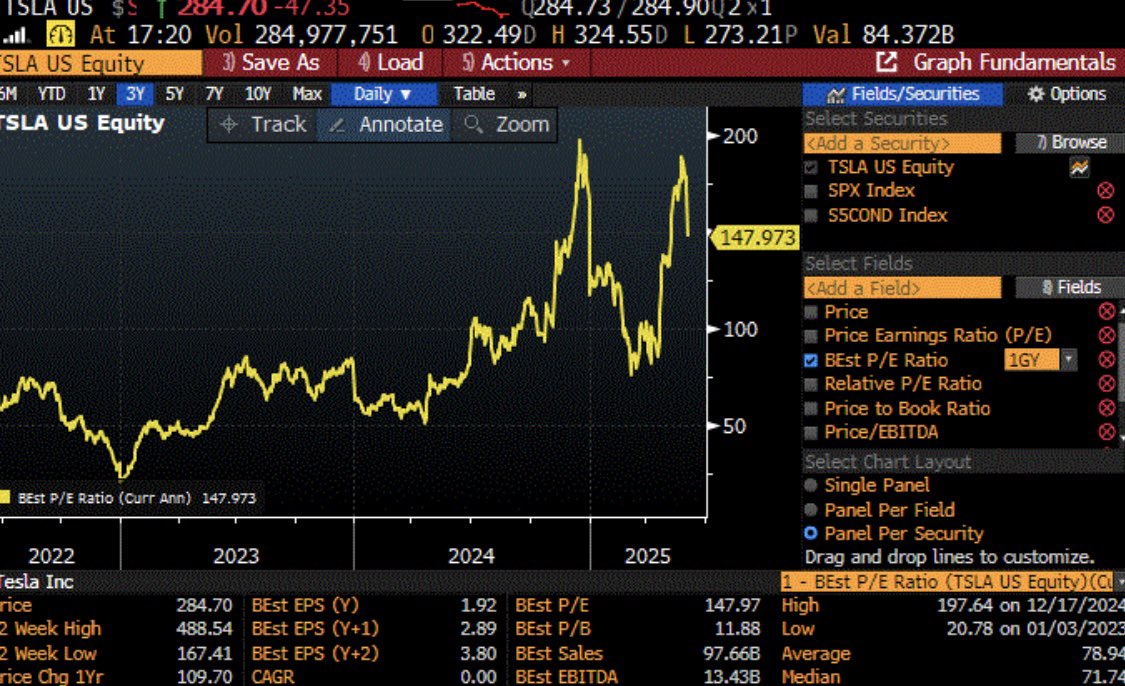
Task: Select the Max range tab
Action: (x=307, y=94)
